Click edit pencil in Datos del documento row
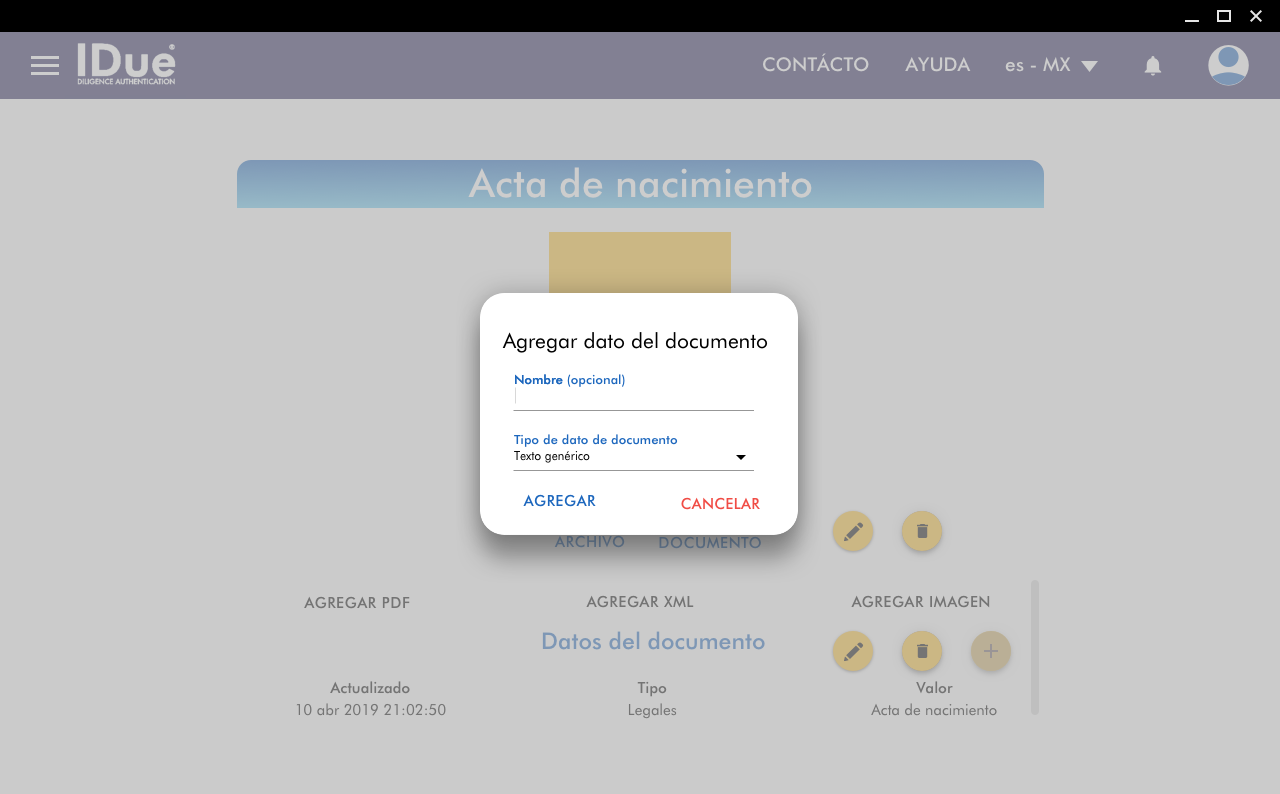Screen dimensions: 1280x794 [853, 651]
